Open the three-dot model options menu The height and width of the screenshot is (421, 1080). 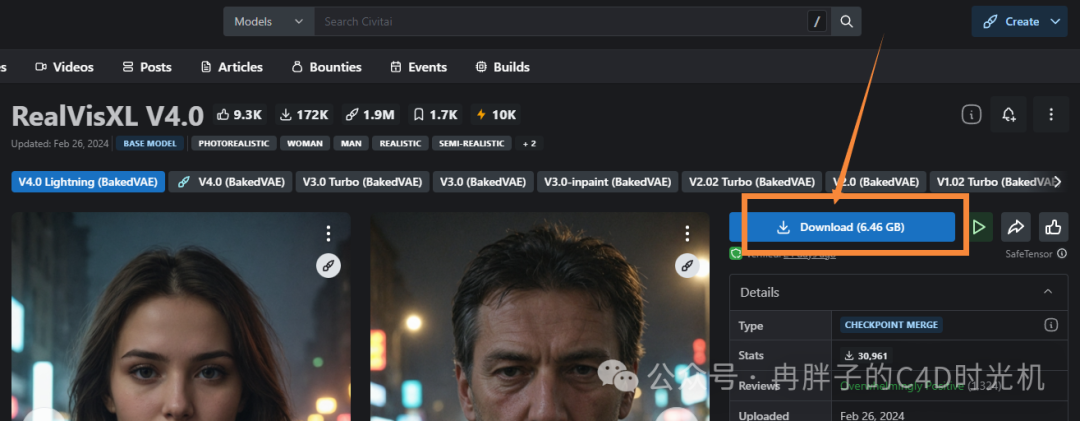point(1051,114)
